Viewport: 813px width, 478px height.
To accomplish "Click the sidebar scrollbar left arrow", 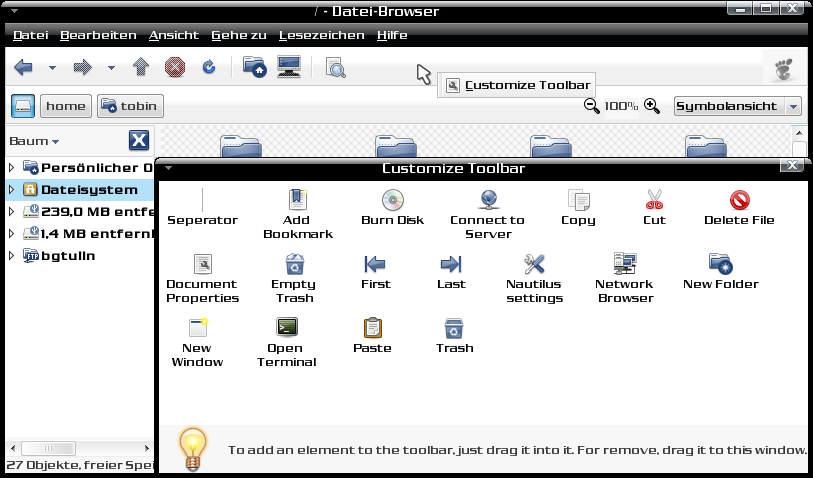I will tap(12, 448).
